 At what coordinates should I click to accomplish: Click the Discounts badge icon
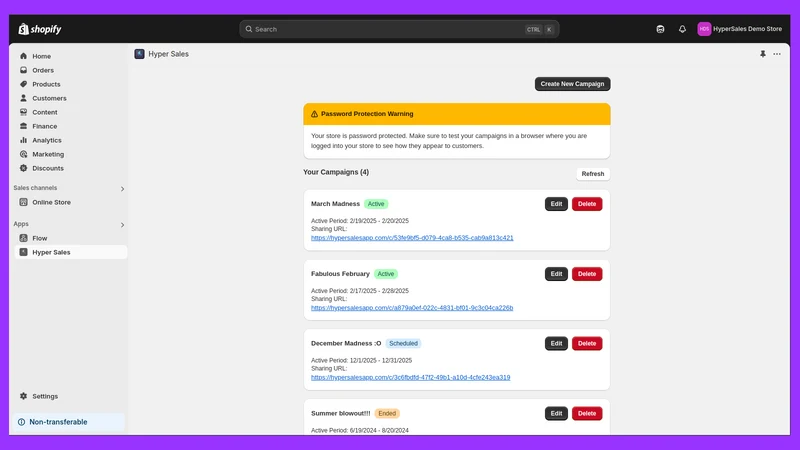pyautogui.click(x=23, y=168)
